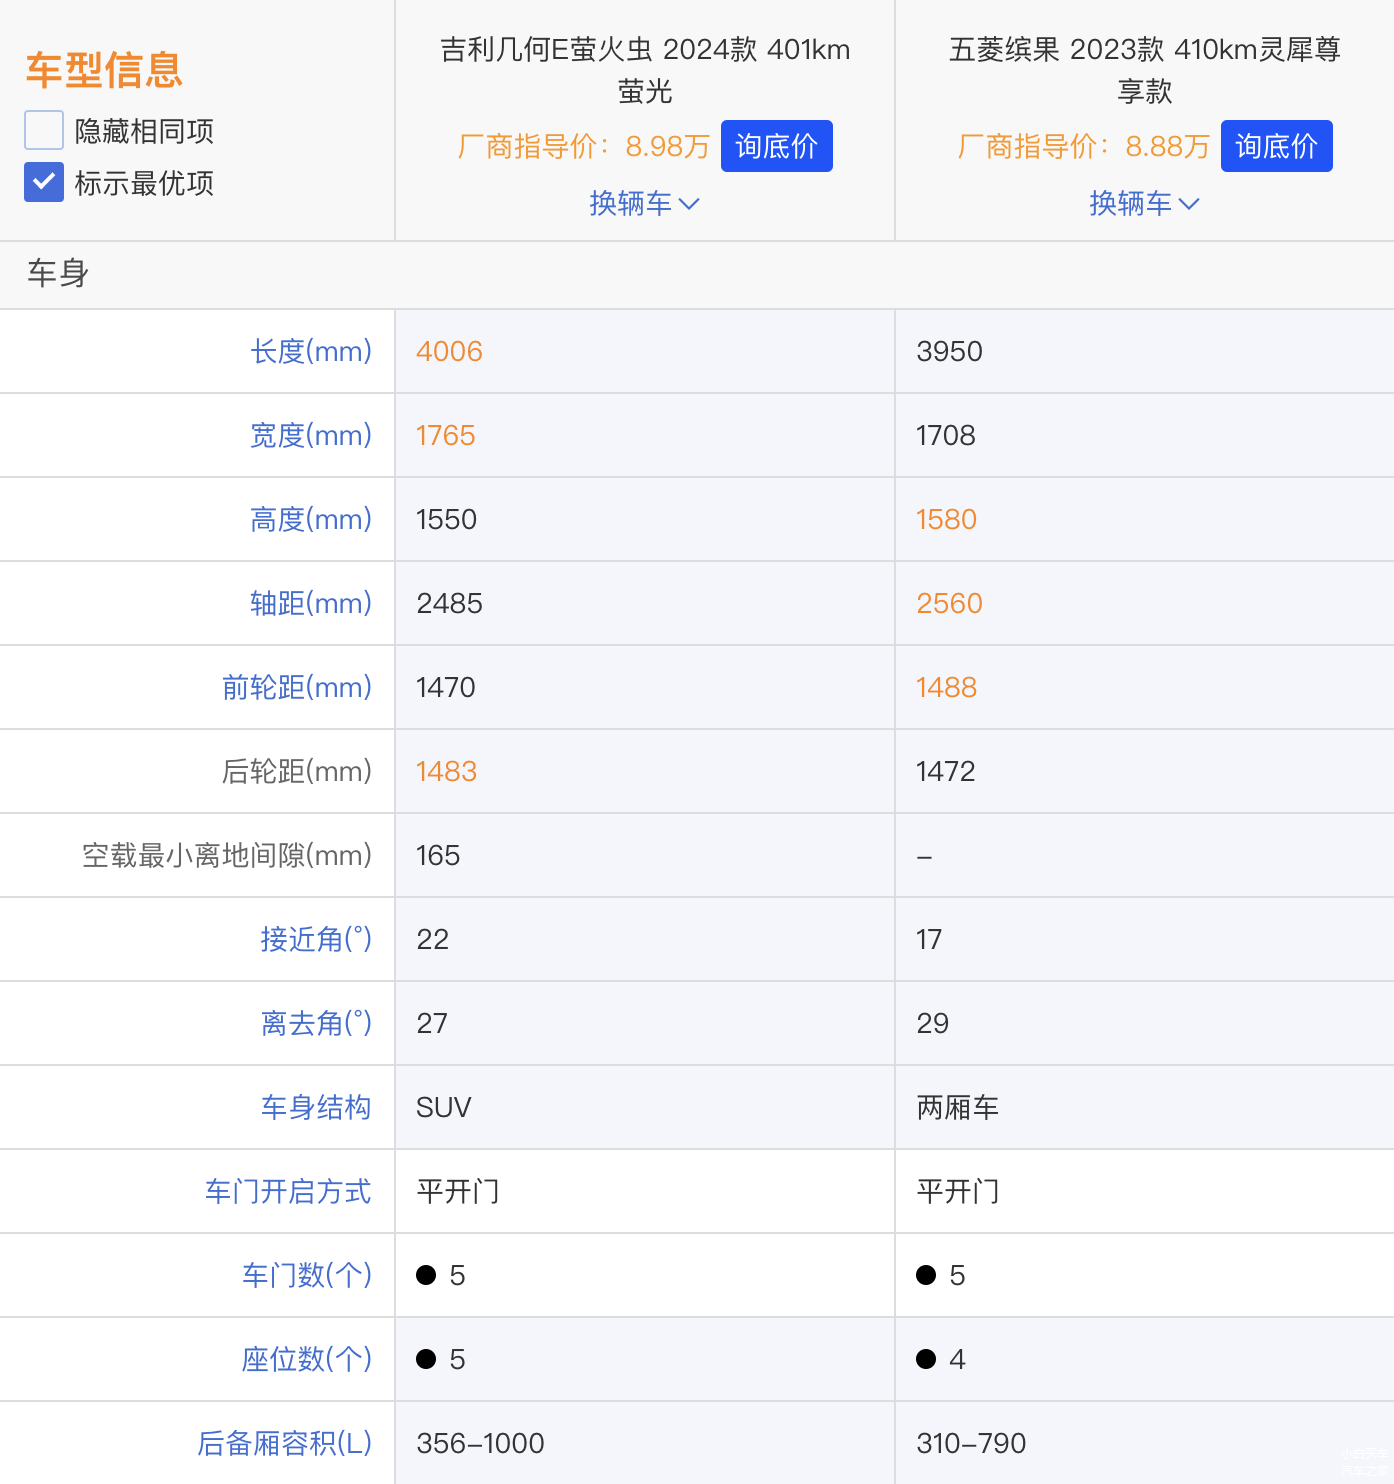Select the front track value 1470

coord(446,687)
